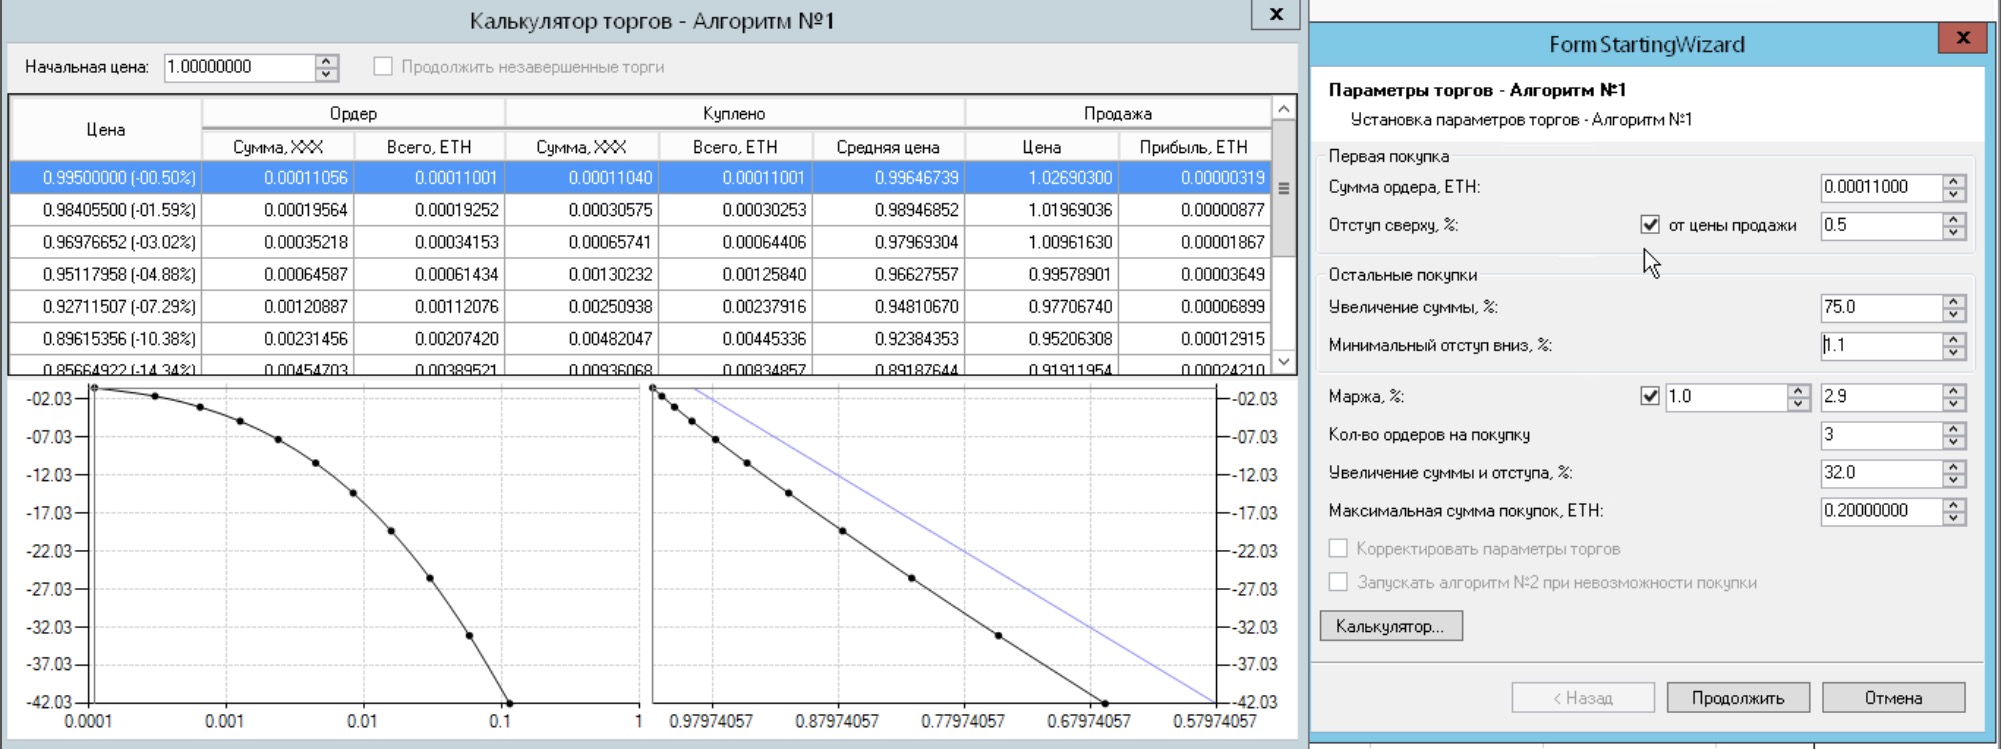This screenshot has height=749, width=2001.
Task: Toggle the от цены продажи checkbox
Action: tap(1650, 225)
